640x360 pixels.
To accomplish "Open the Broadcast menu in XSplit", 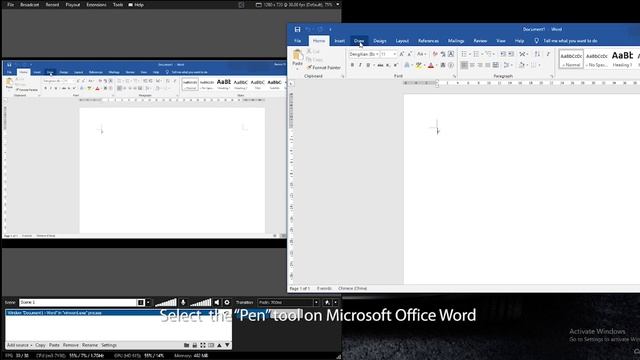I will point(29,4).
